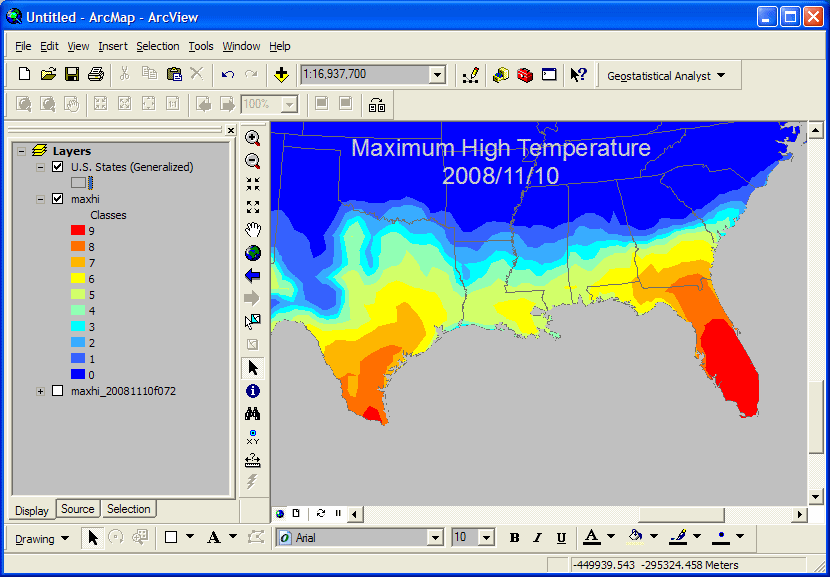Click the red class 9 swatch
The width and height of the screenshot is (830, 577).
(79, 231)
